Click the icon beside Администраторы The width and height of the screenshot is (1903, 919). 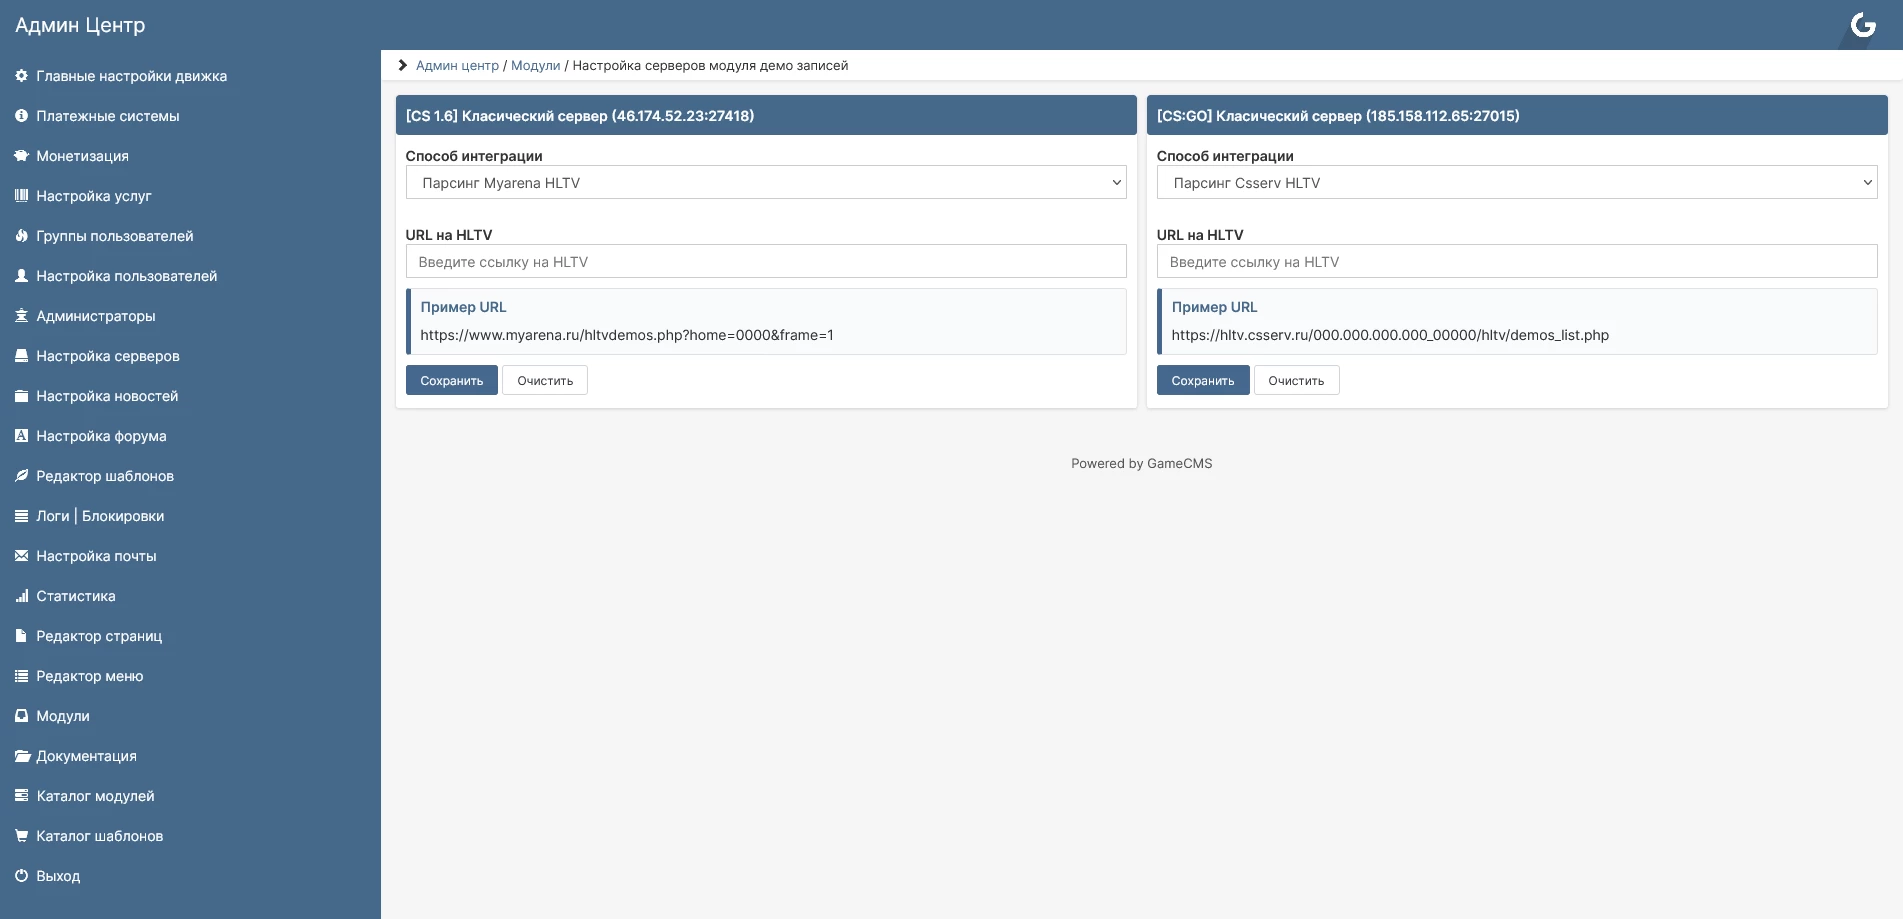point(21,316)
